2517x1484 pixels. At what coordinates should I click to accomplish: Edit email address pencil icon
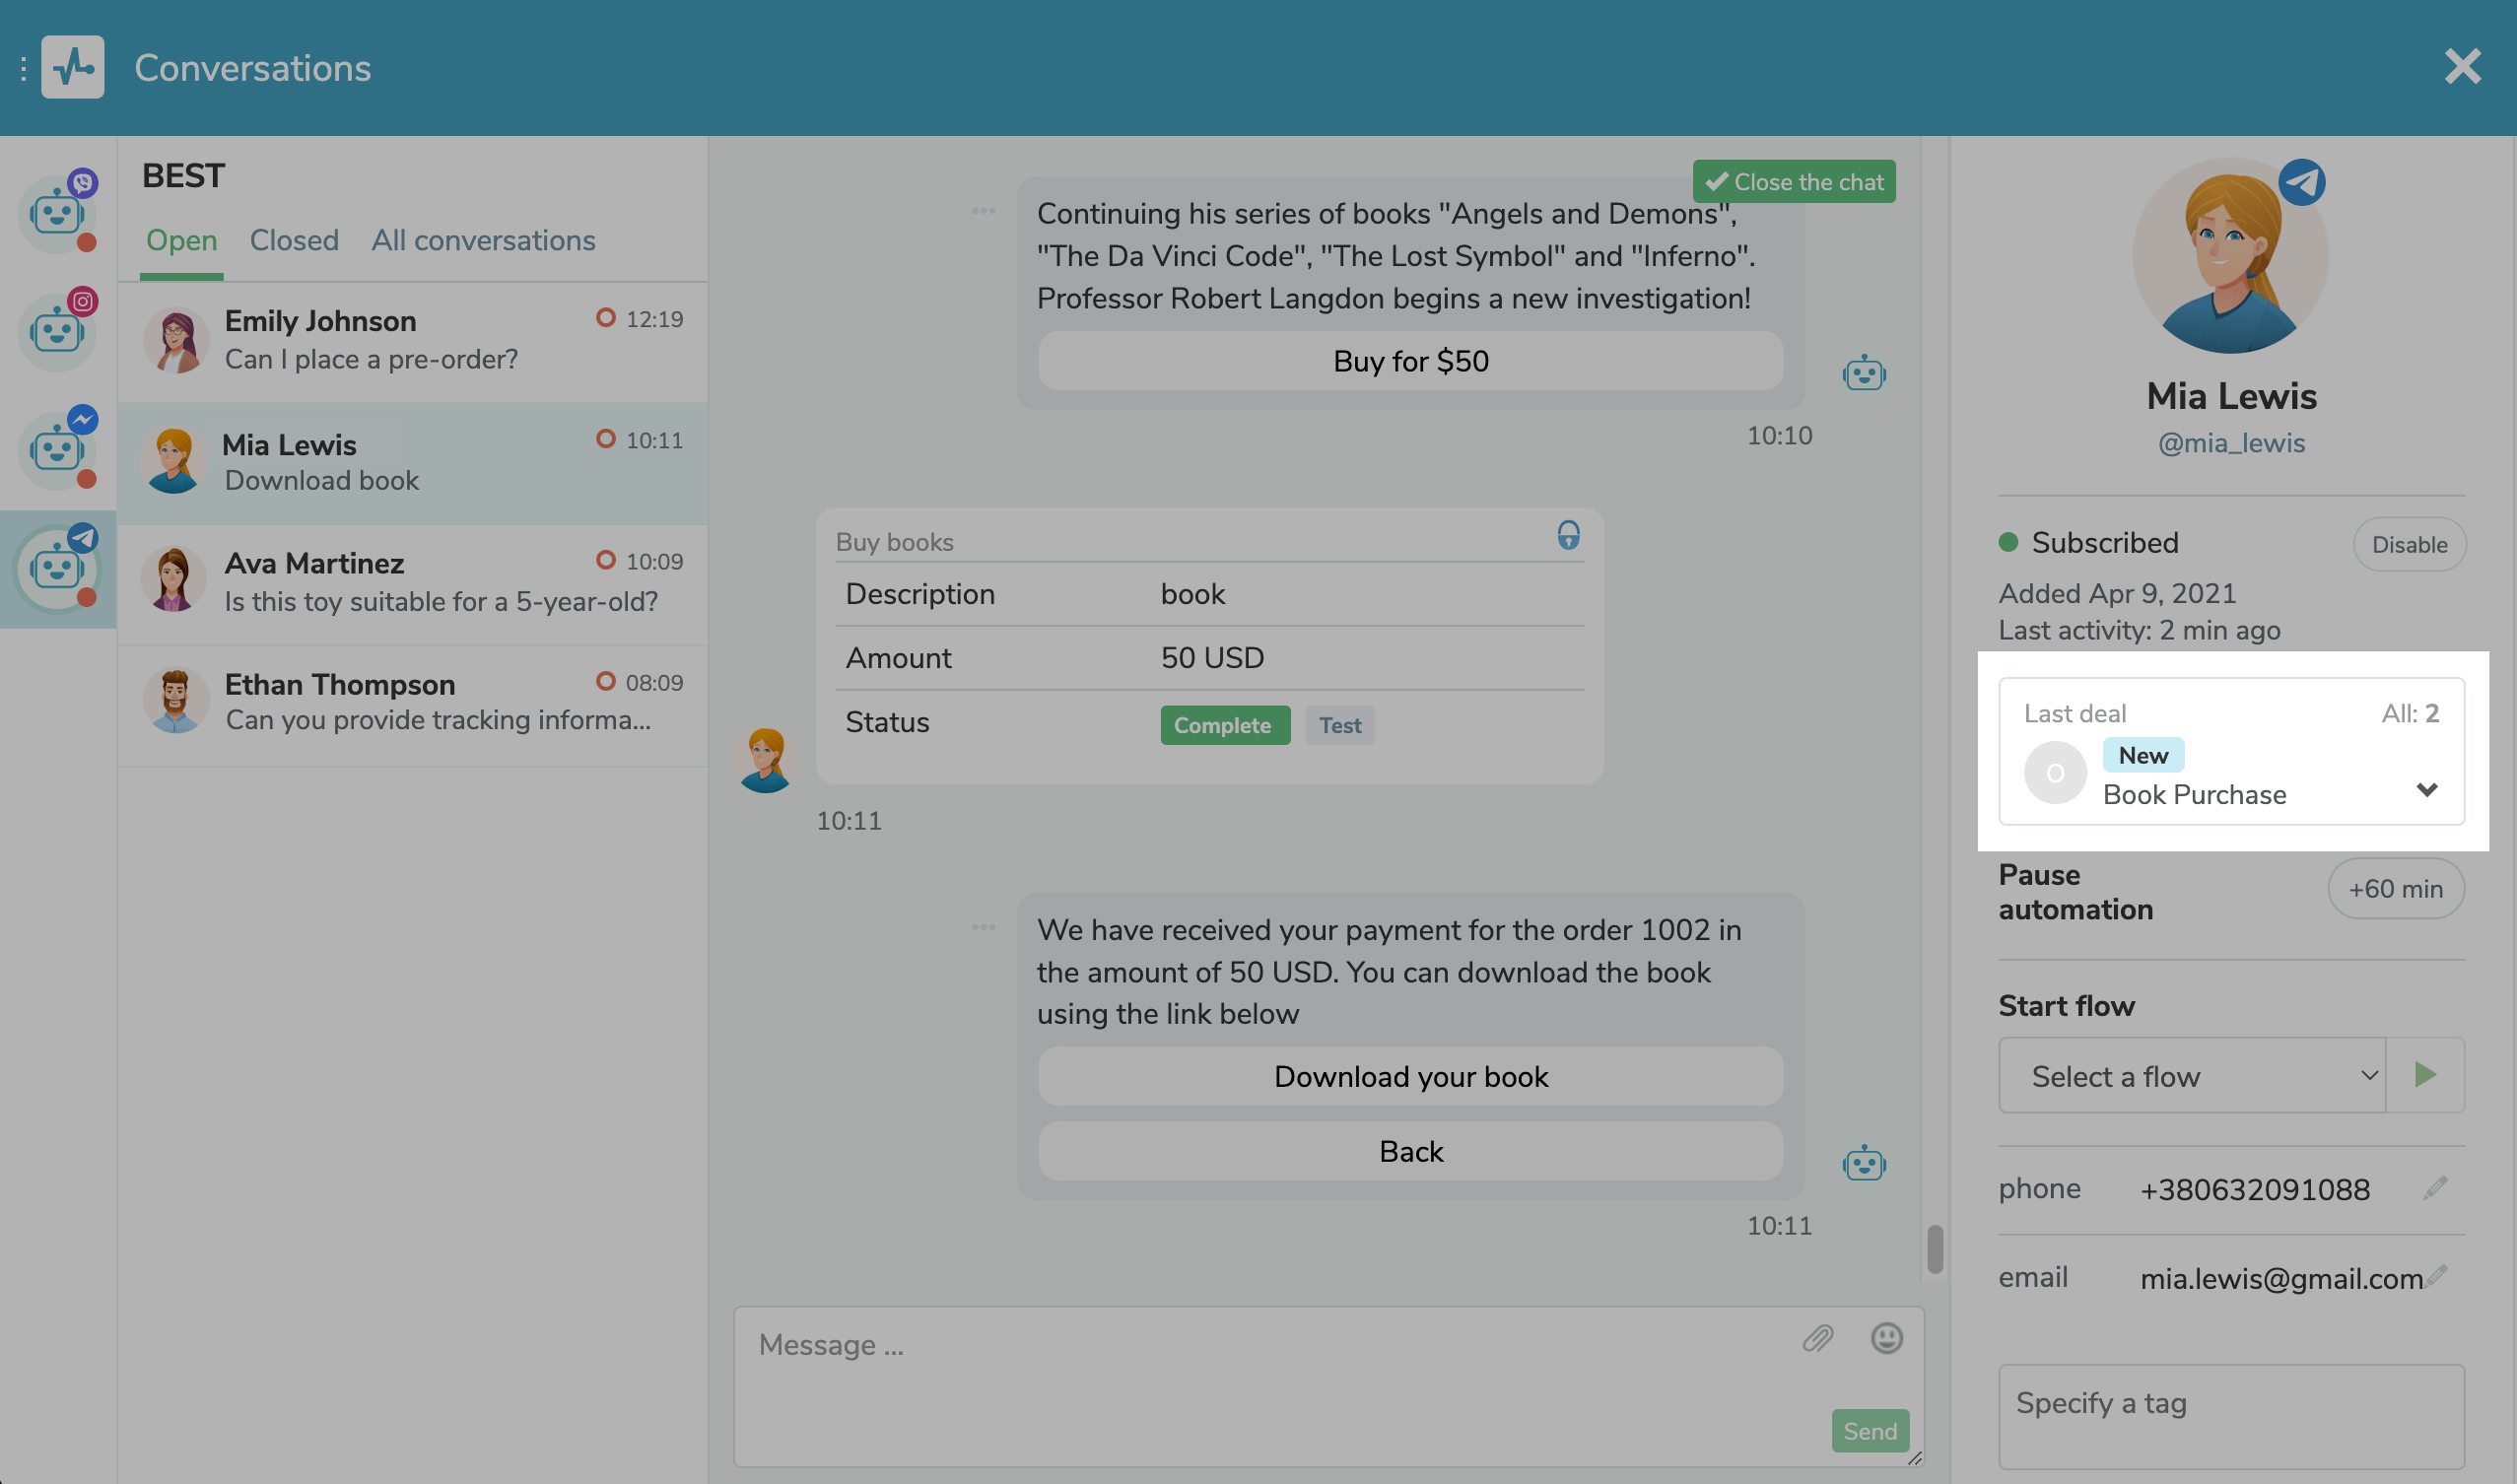[2437, 1275]
